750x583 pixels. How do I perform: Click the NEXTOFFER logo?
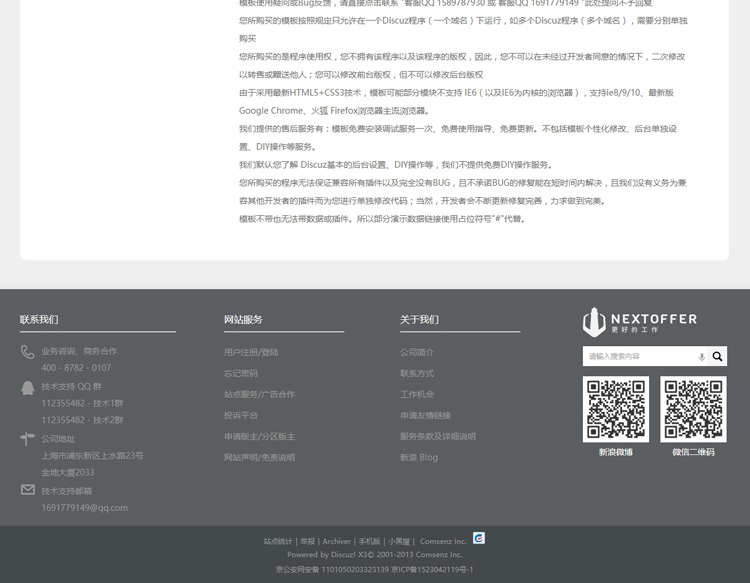click(640, 322)
